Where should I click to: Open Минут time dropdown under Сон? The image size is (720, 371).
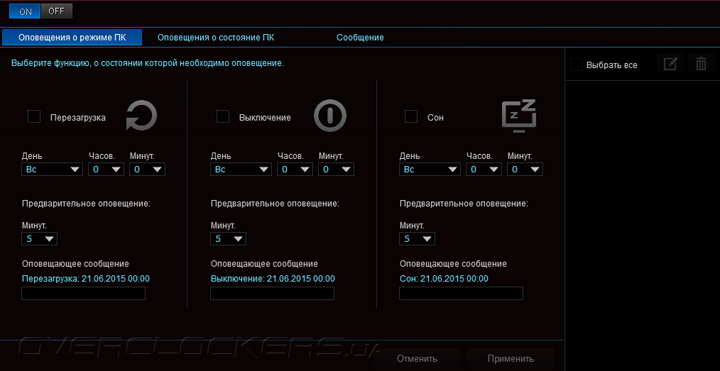pos(525,169)
